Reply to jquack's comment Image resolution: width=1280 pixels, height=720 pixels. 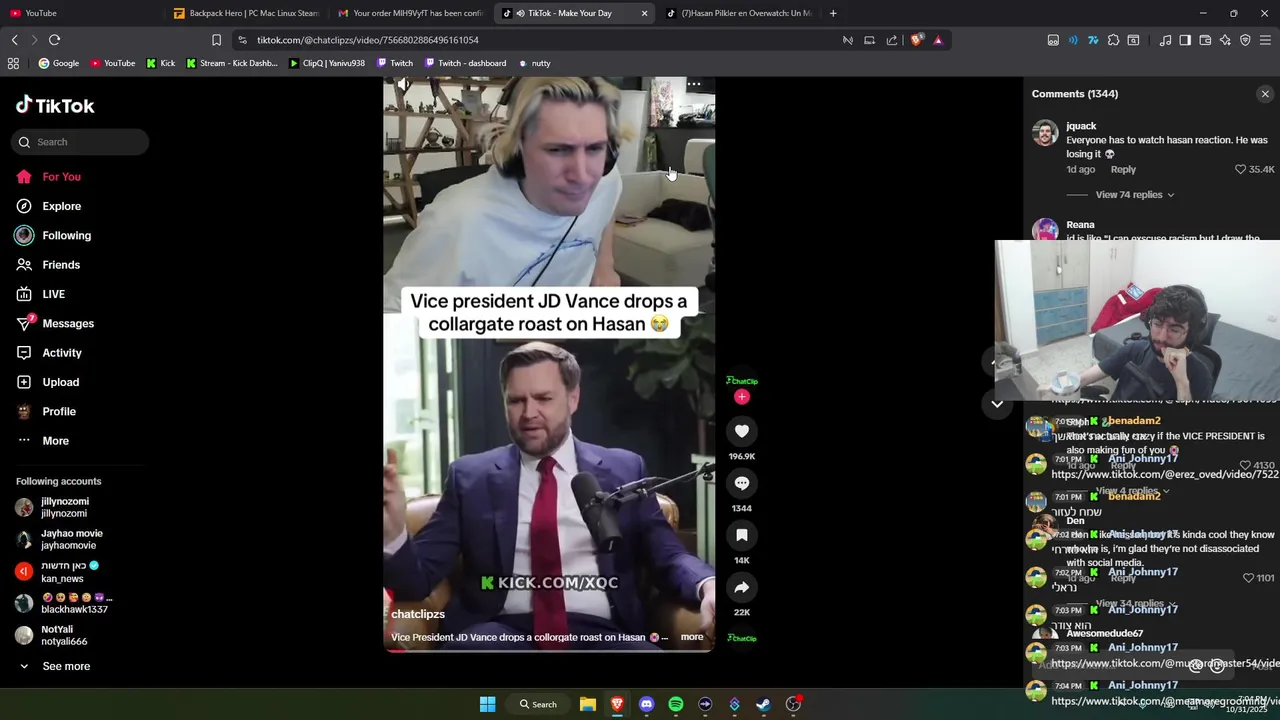(1123, 170)
